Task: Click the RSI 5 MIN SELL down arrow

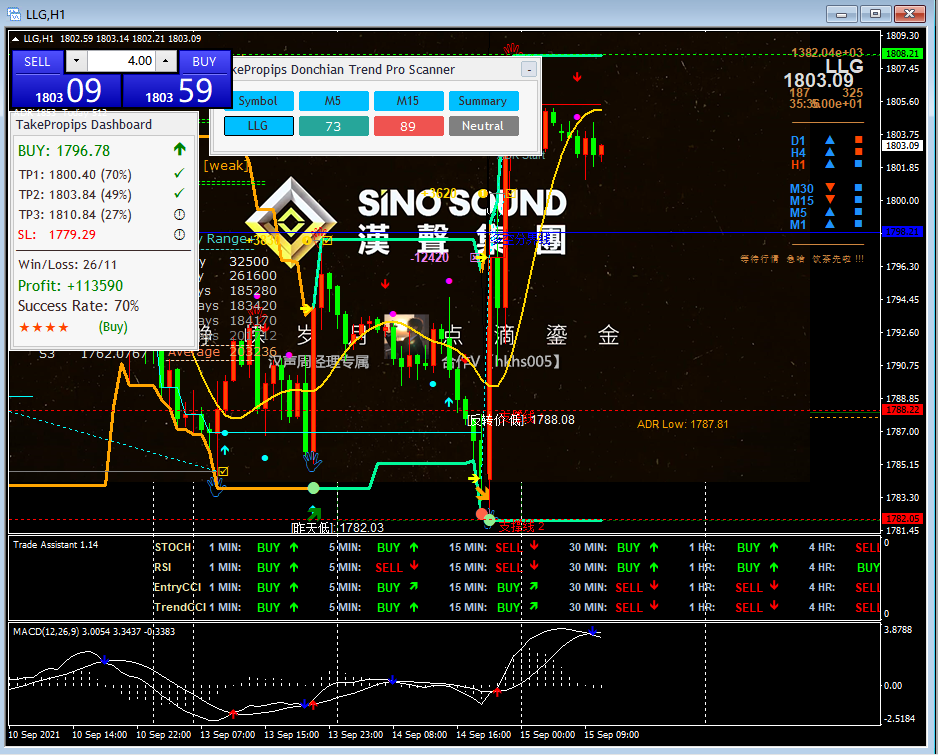Action: [x=414, y=566]
